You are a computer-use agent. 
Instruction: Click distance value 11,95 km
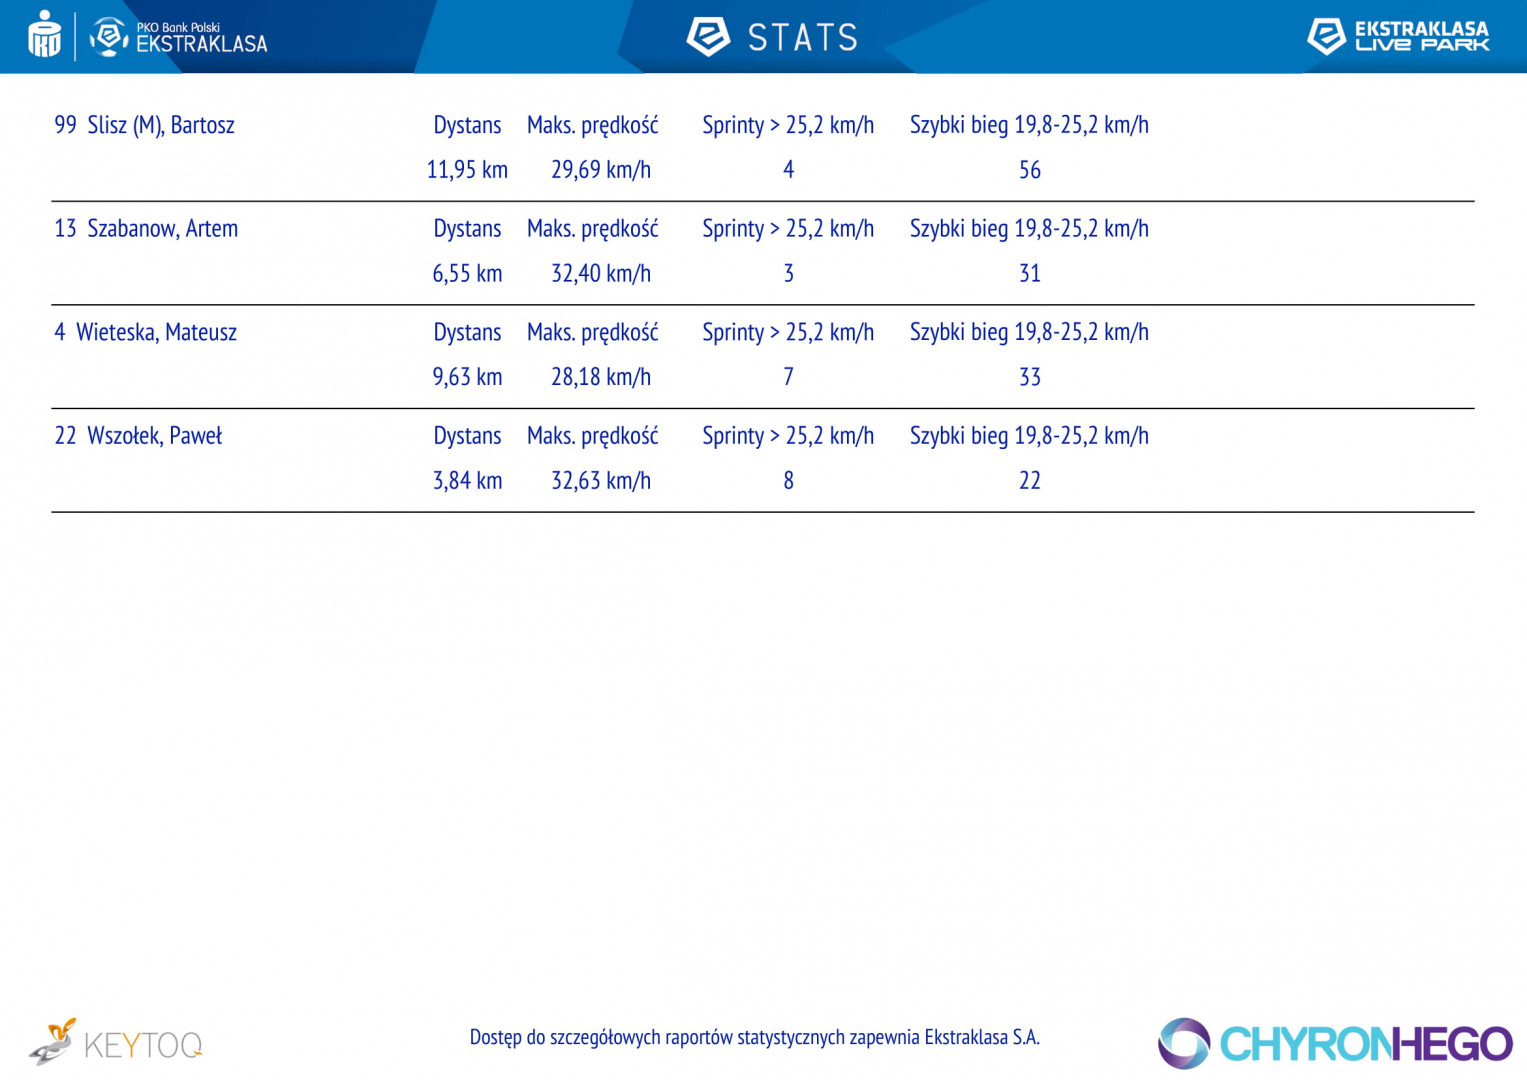click(x=467, y=170)
